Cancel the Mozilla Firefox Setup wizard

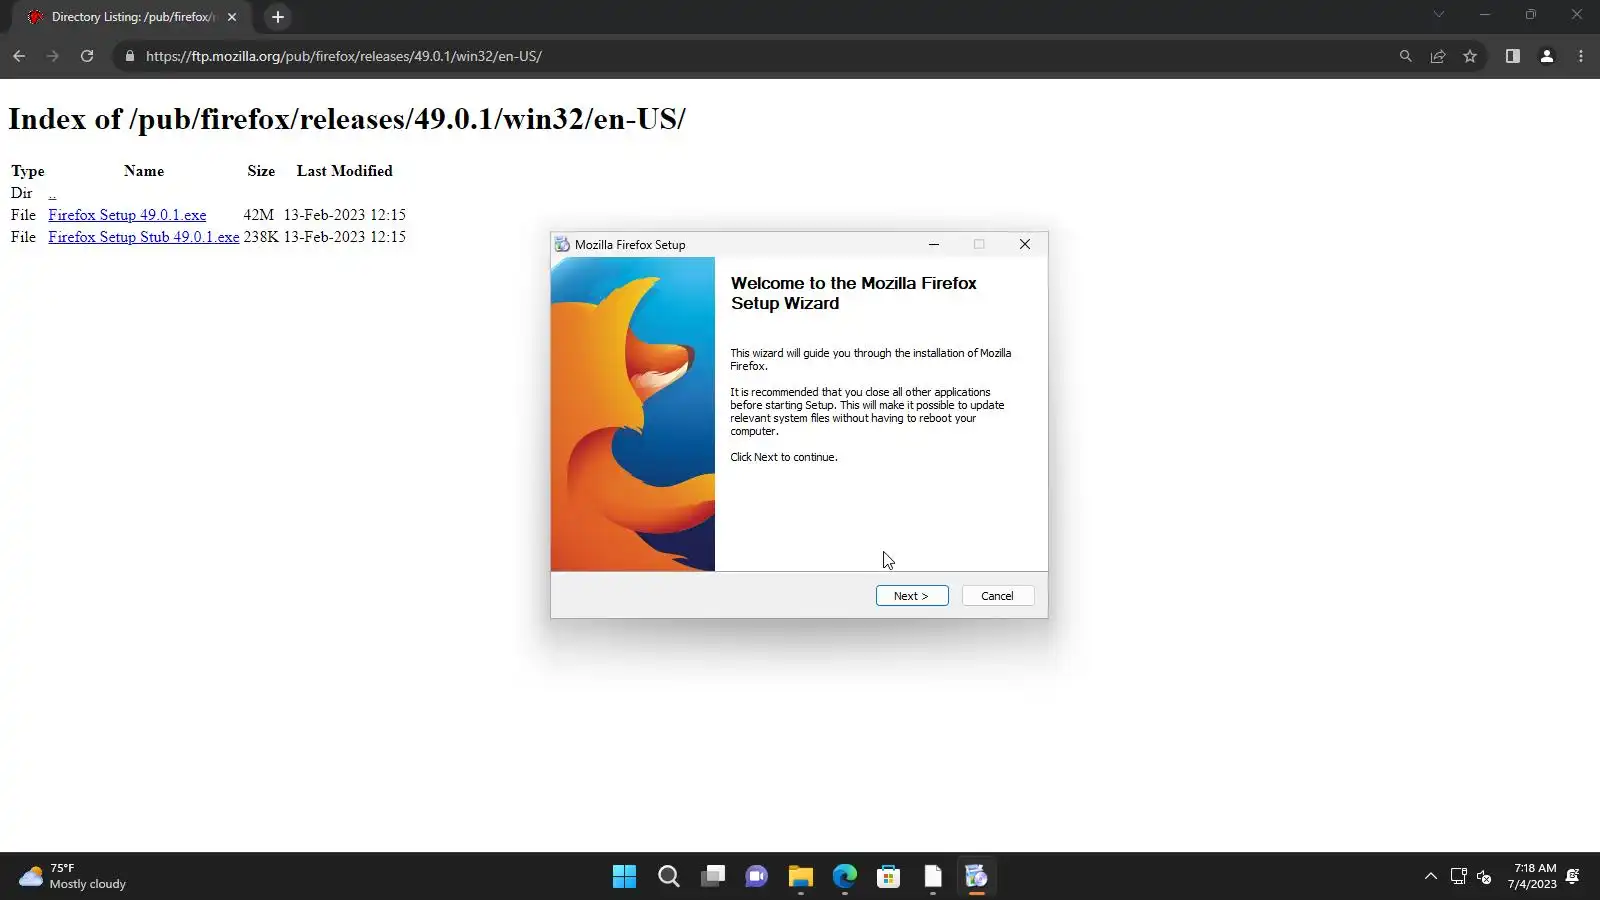click(997, 596)
